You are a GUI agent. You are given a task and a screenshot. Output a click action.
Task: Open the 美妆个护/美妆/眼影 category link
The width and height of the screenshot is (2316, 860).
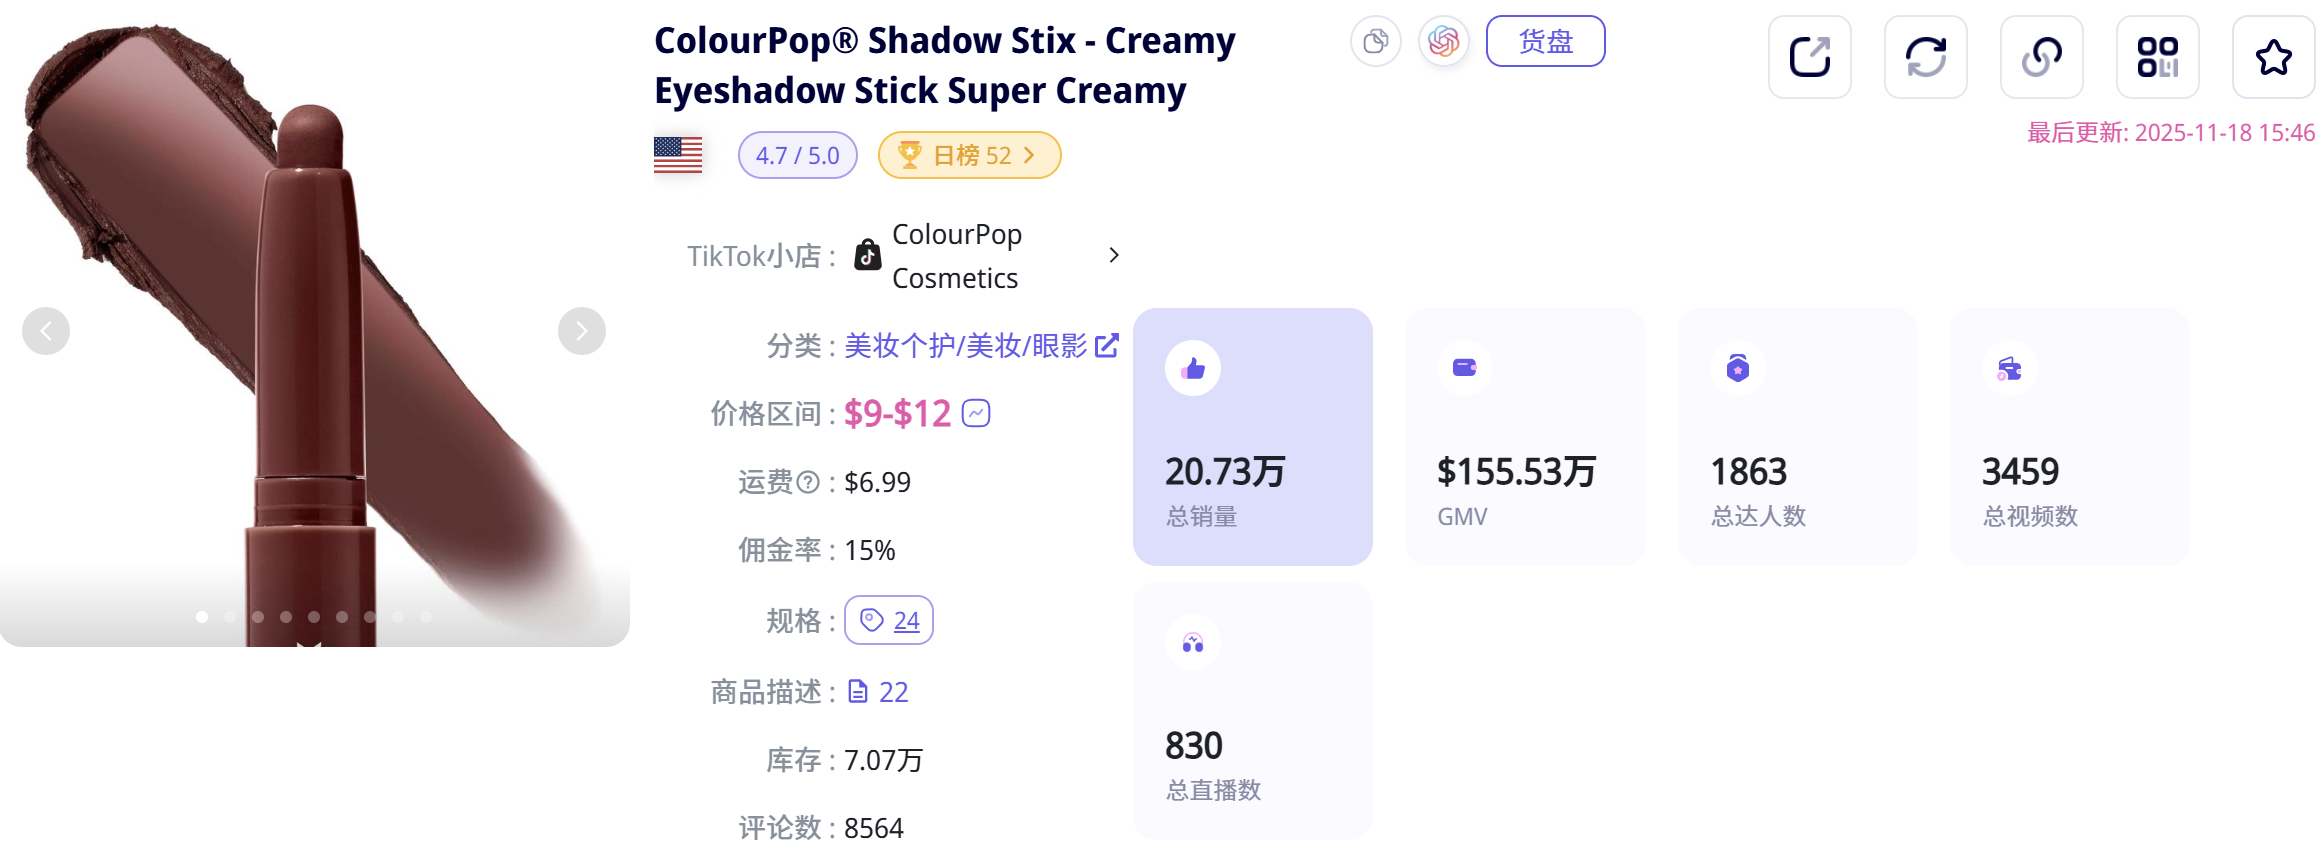pyautogui.click(x=963, y=345)
